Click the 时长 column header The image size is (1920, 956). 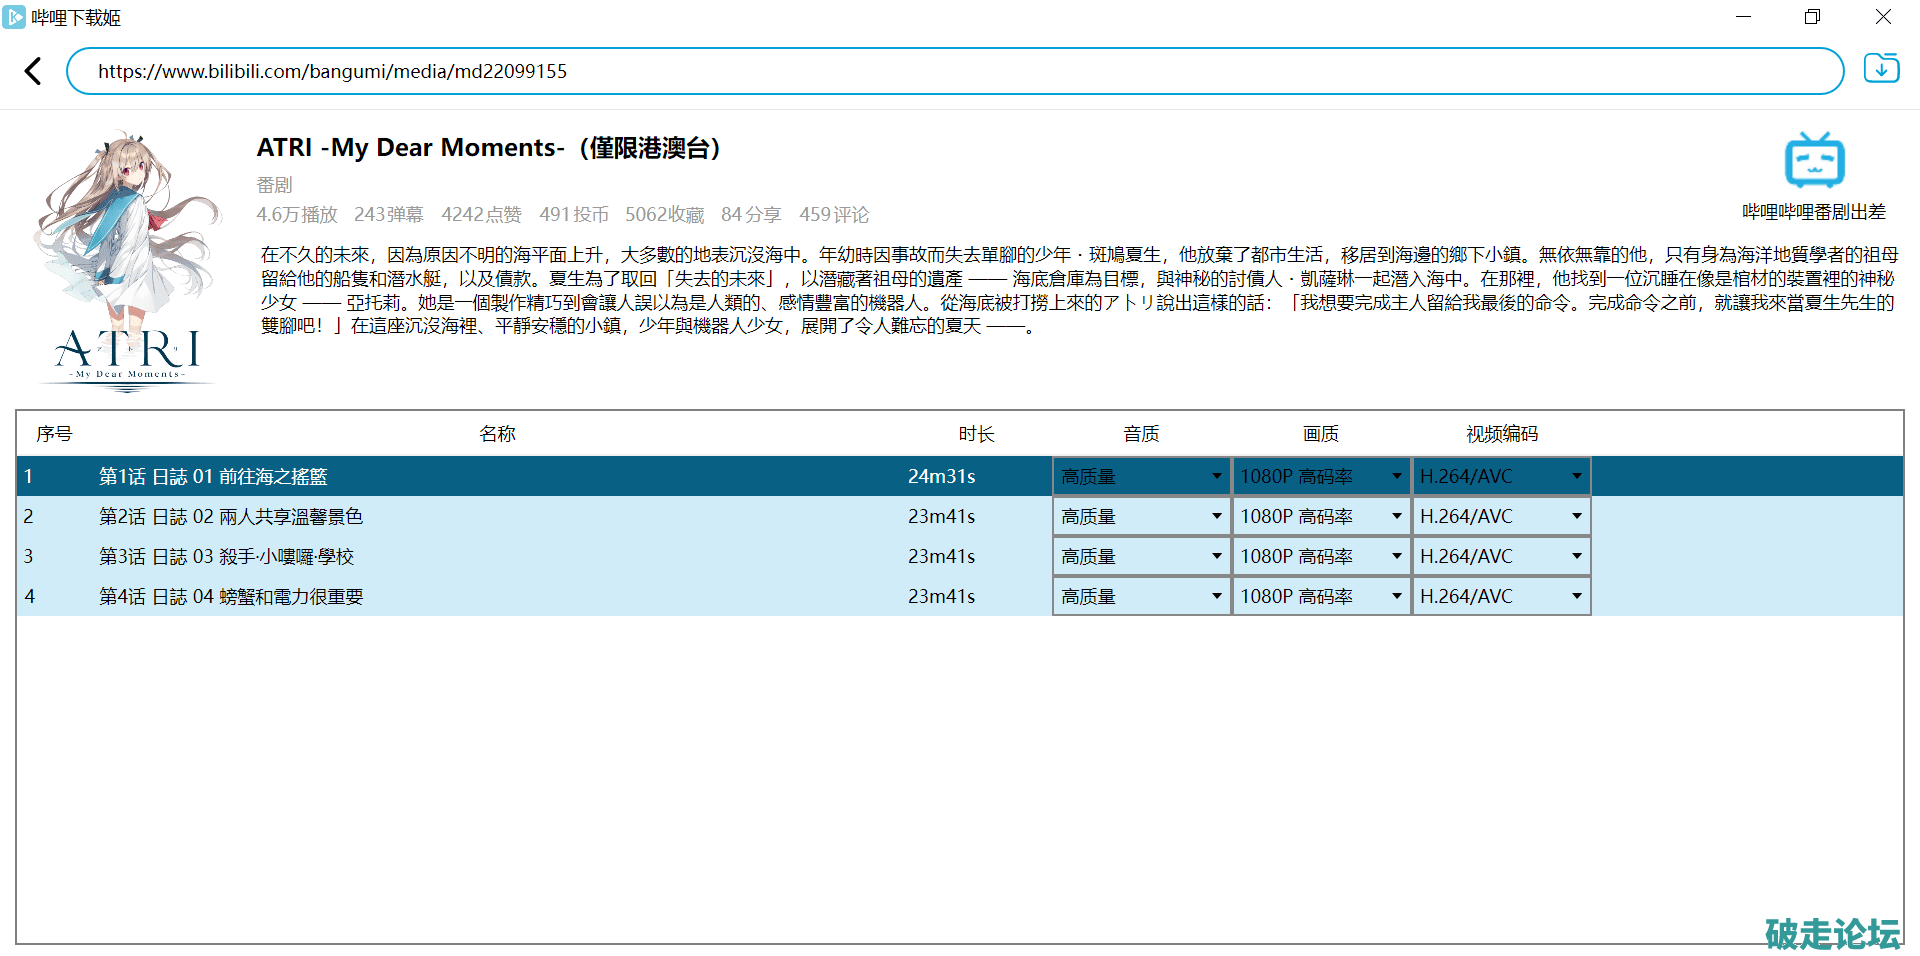976,434
